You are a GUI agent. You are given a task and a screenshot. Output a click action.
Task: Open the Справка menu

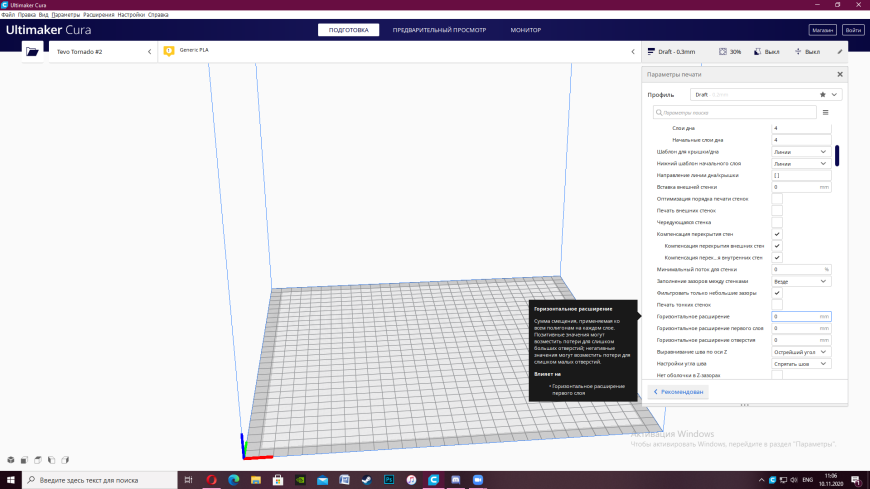pos(158,14)
